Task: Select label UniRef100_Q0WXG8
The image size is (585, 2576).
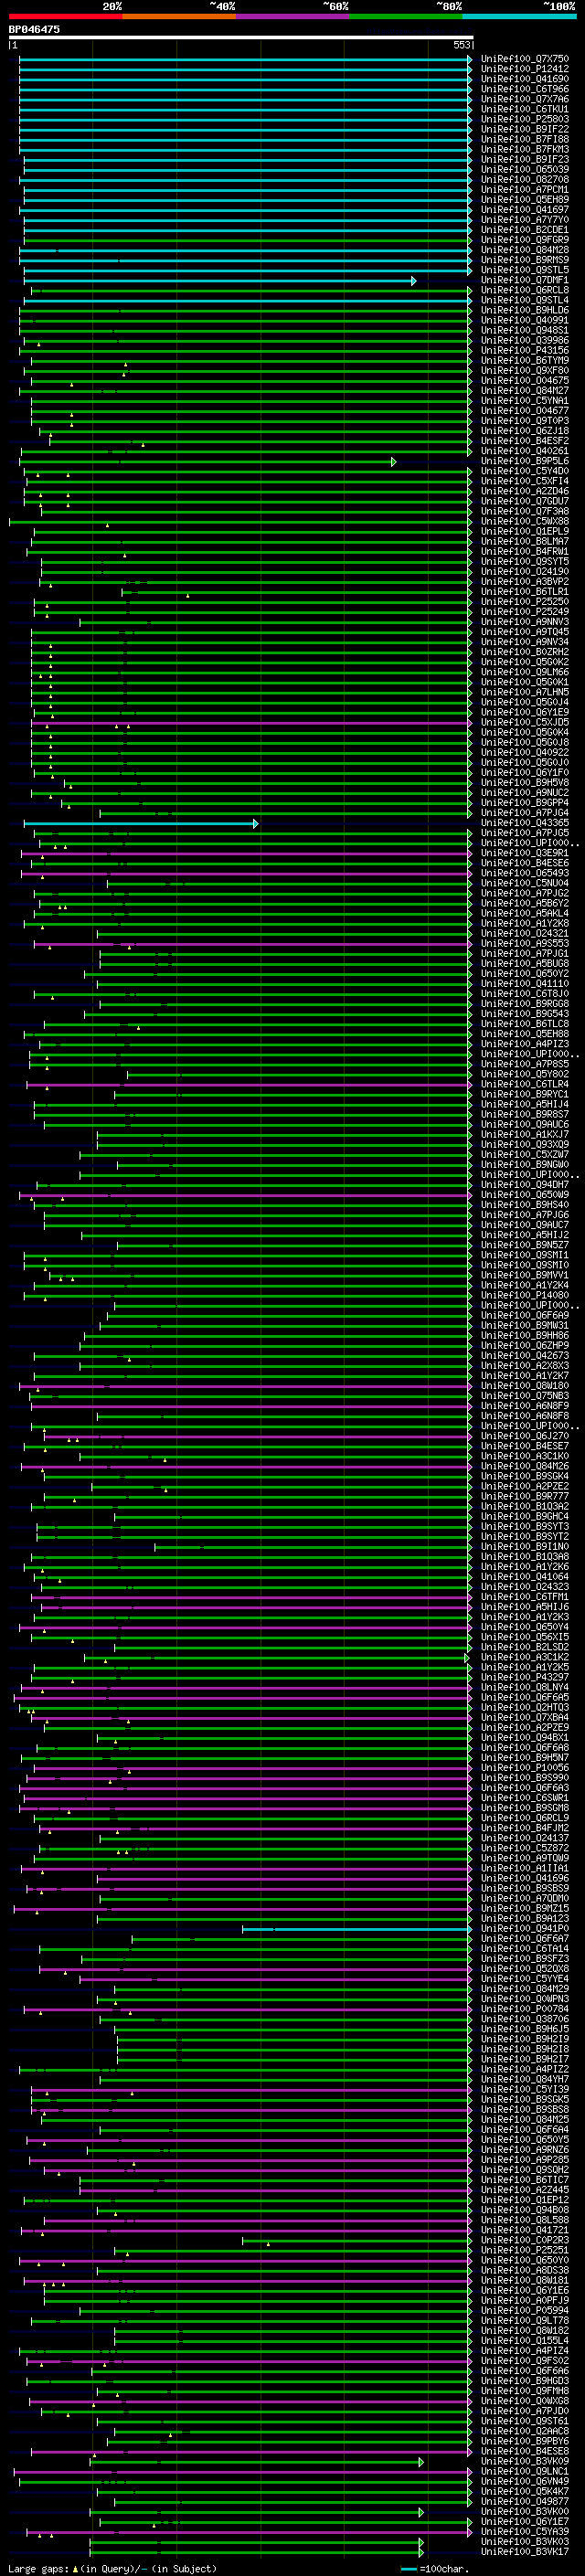Action: 524,2400
